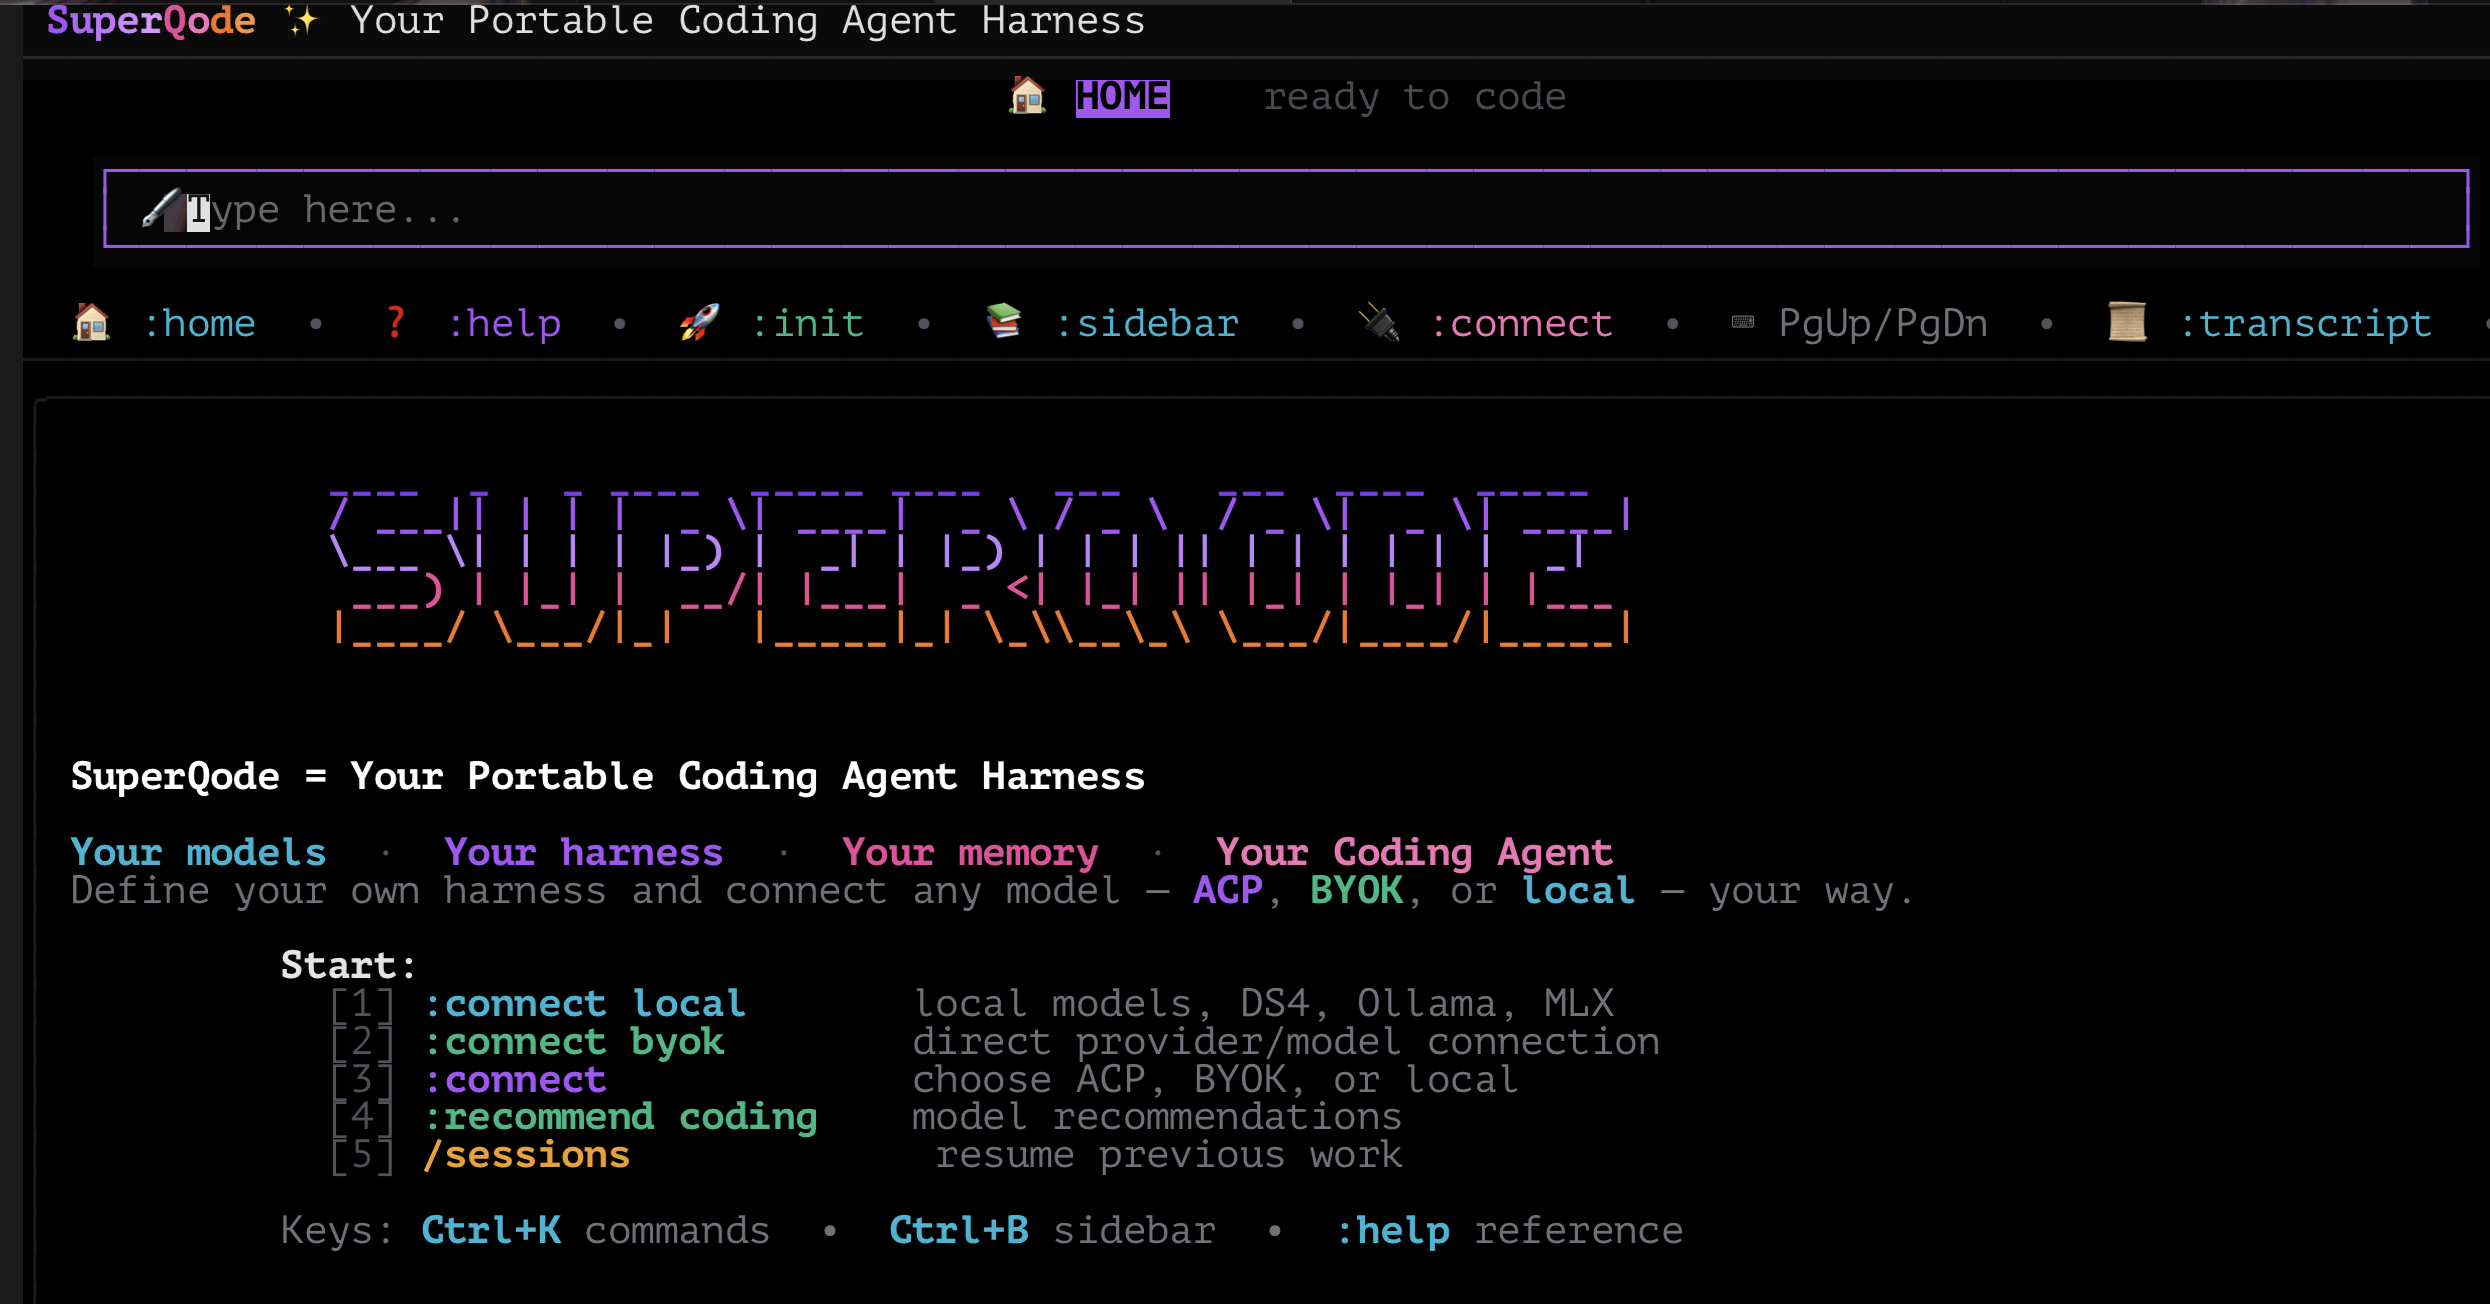The height and width of the screenshot is (1304, 2490).
Task: Click the books icon next to :sidebar
Action: (1003, 321)
